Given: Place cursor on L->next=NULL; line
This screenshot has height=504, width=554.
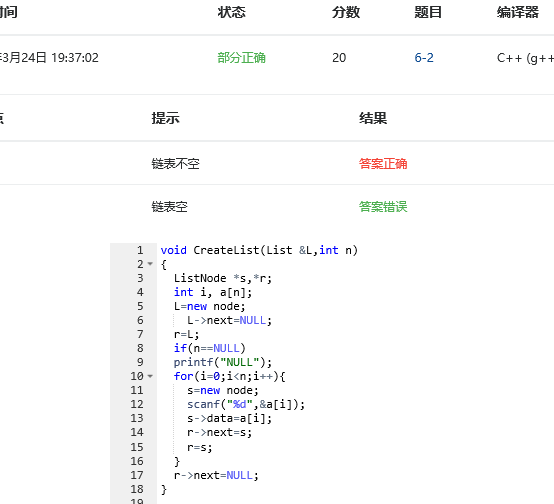Looking at the screenshot, I should 230,320.
